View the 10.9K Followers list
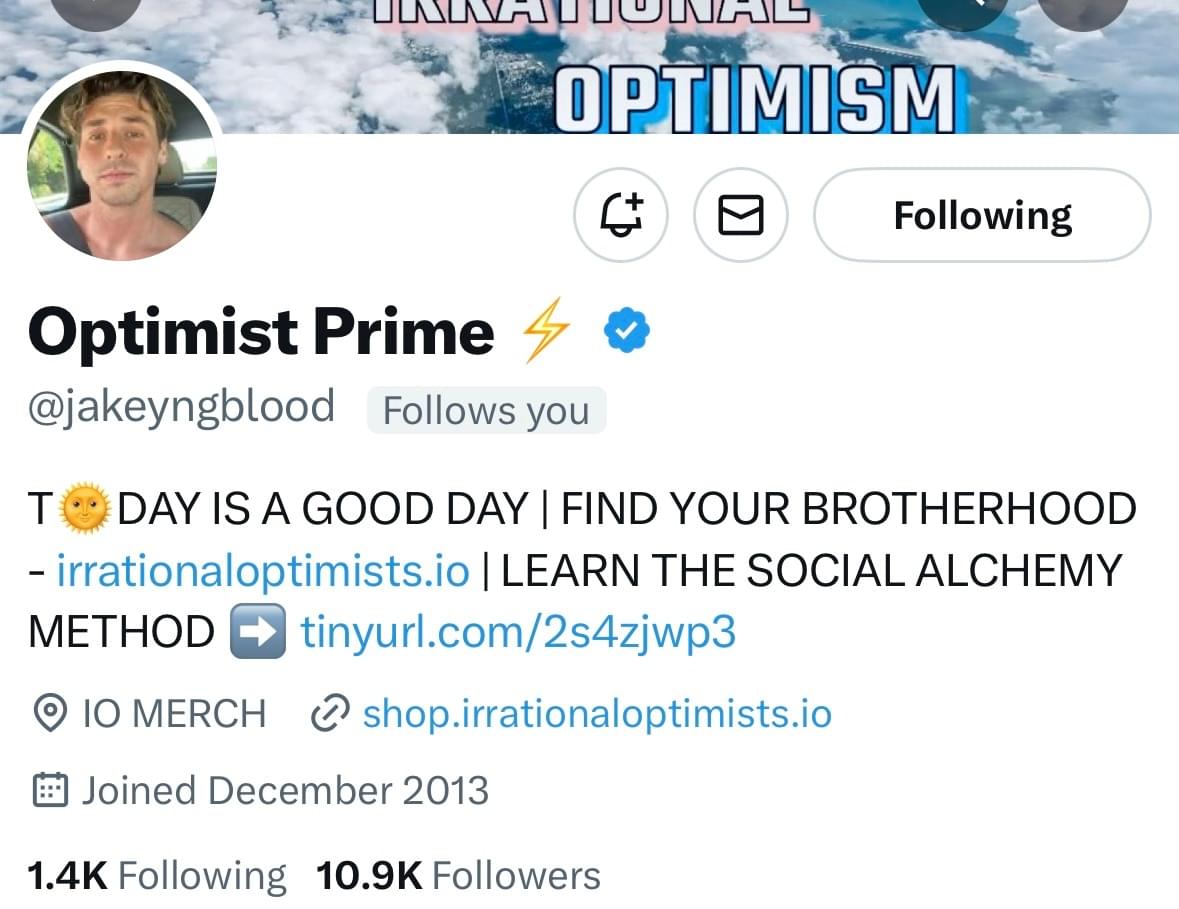The image size is (1179, 909). click(458, 876)
